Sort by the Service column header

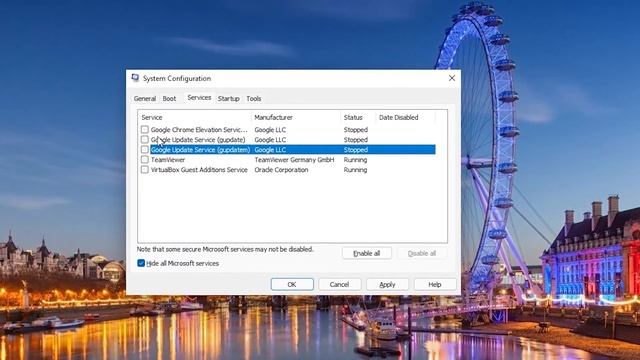tap(195, 117)
